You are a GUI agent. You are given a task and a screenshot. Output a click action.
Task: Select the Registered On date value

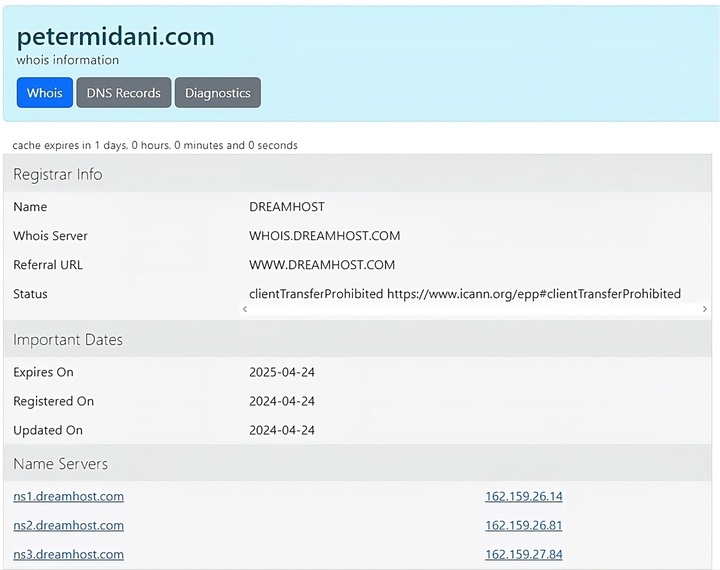coord(282,401)
